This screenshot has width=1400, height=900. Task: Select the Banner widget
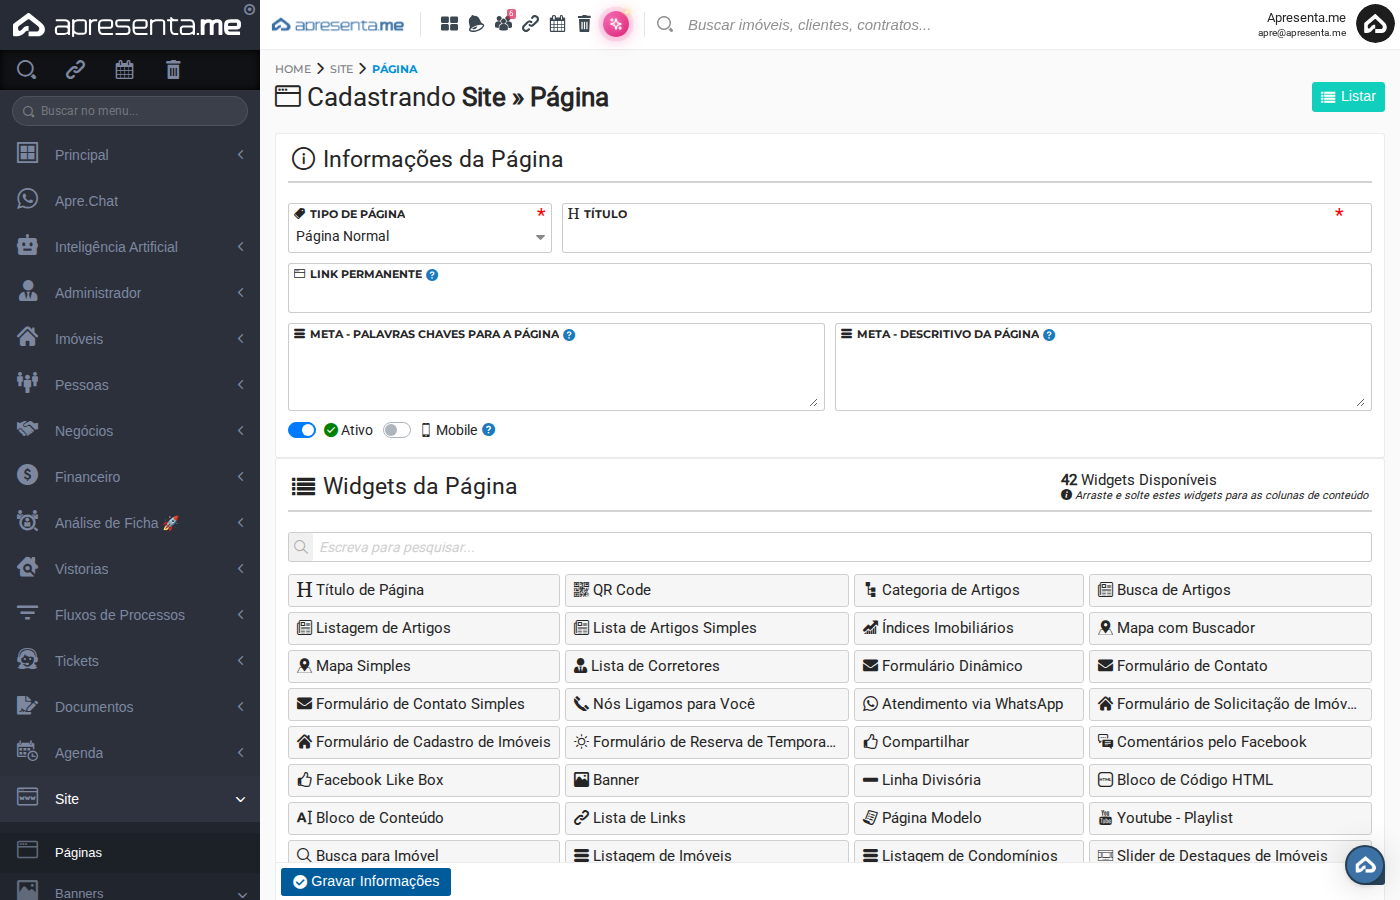click(x=706, y=780)
